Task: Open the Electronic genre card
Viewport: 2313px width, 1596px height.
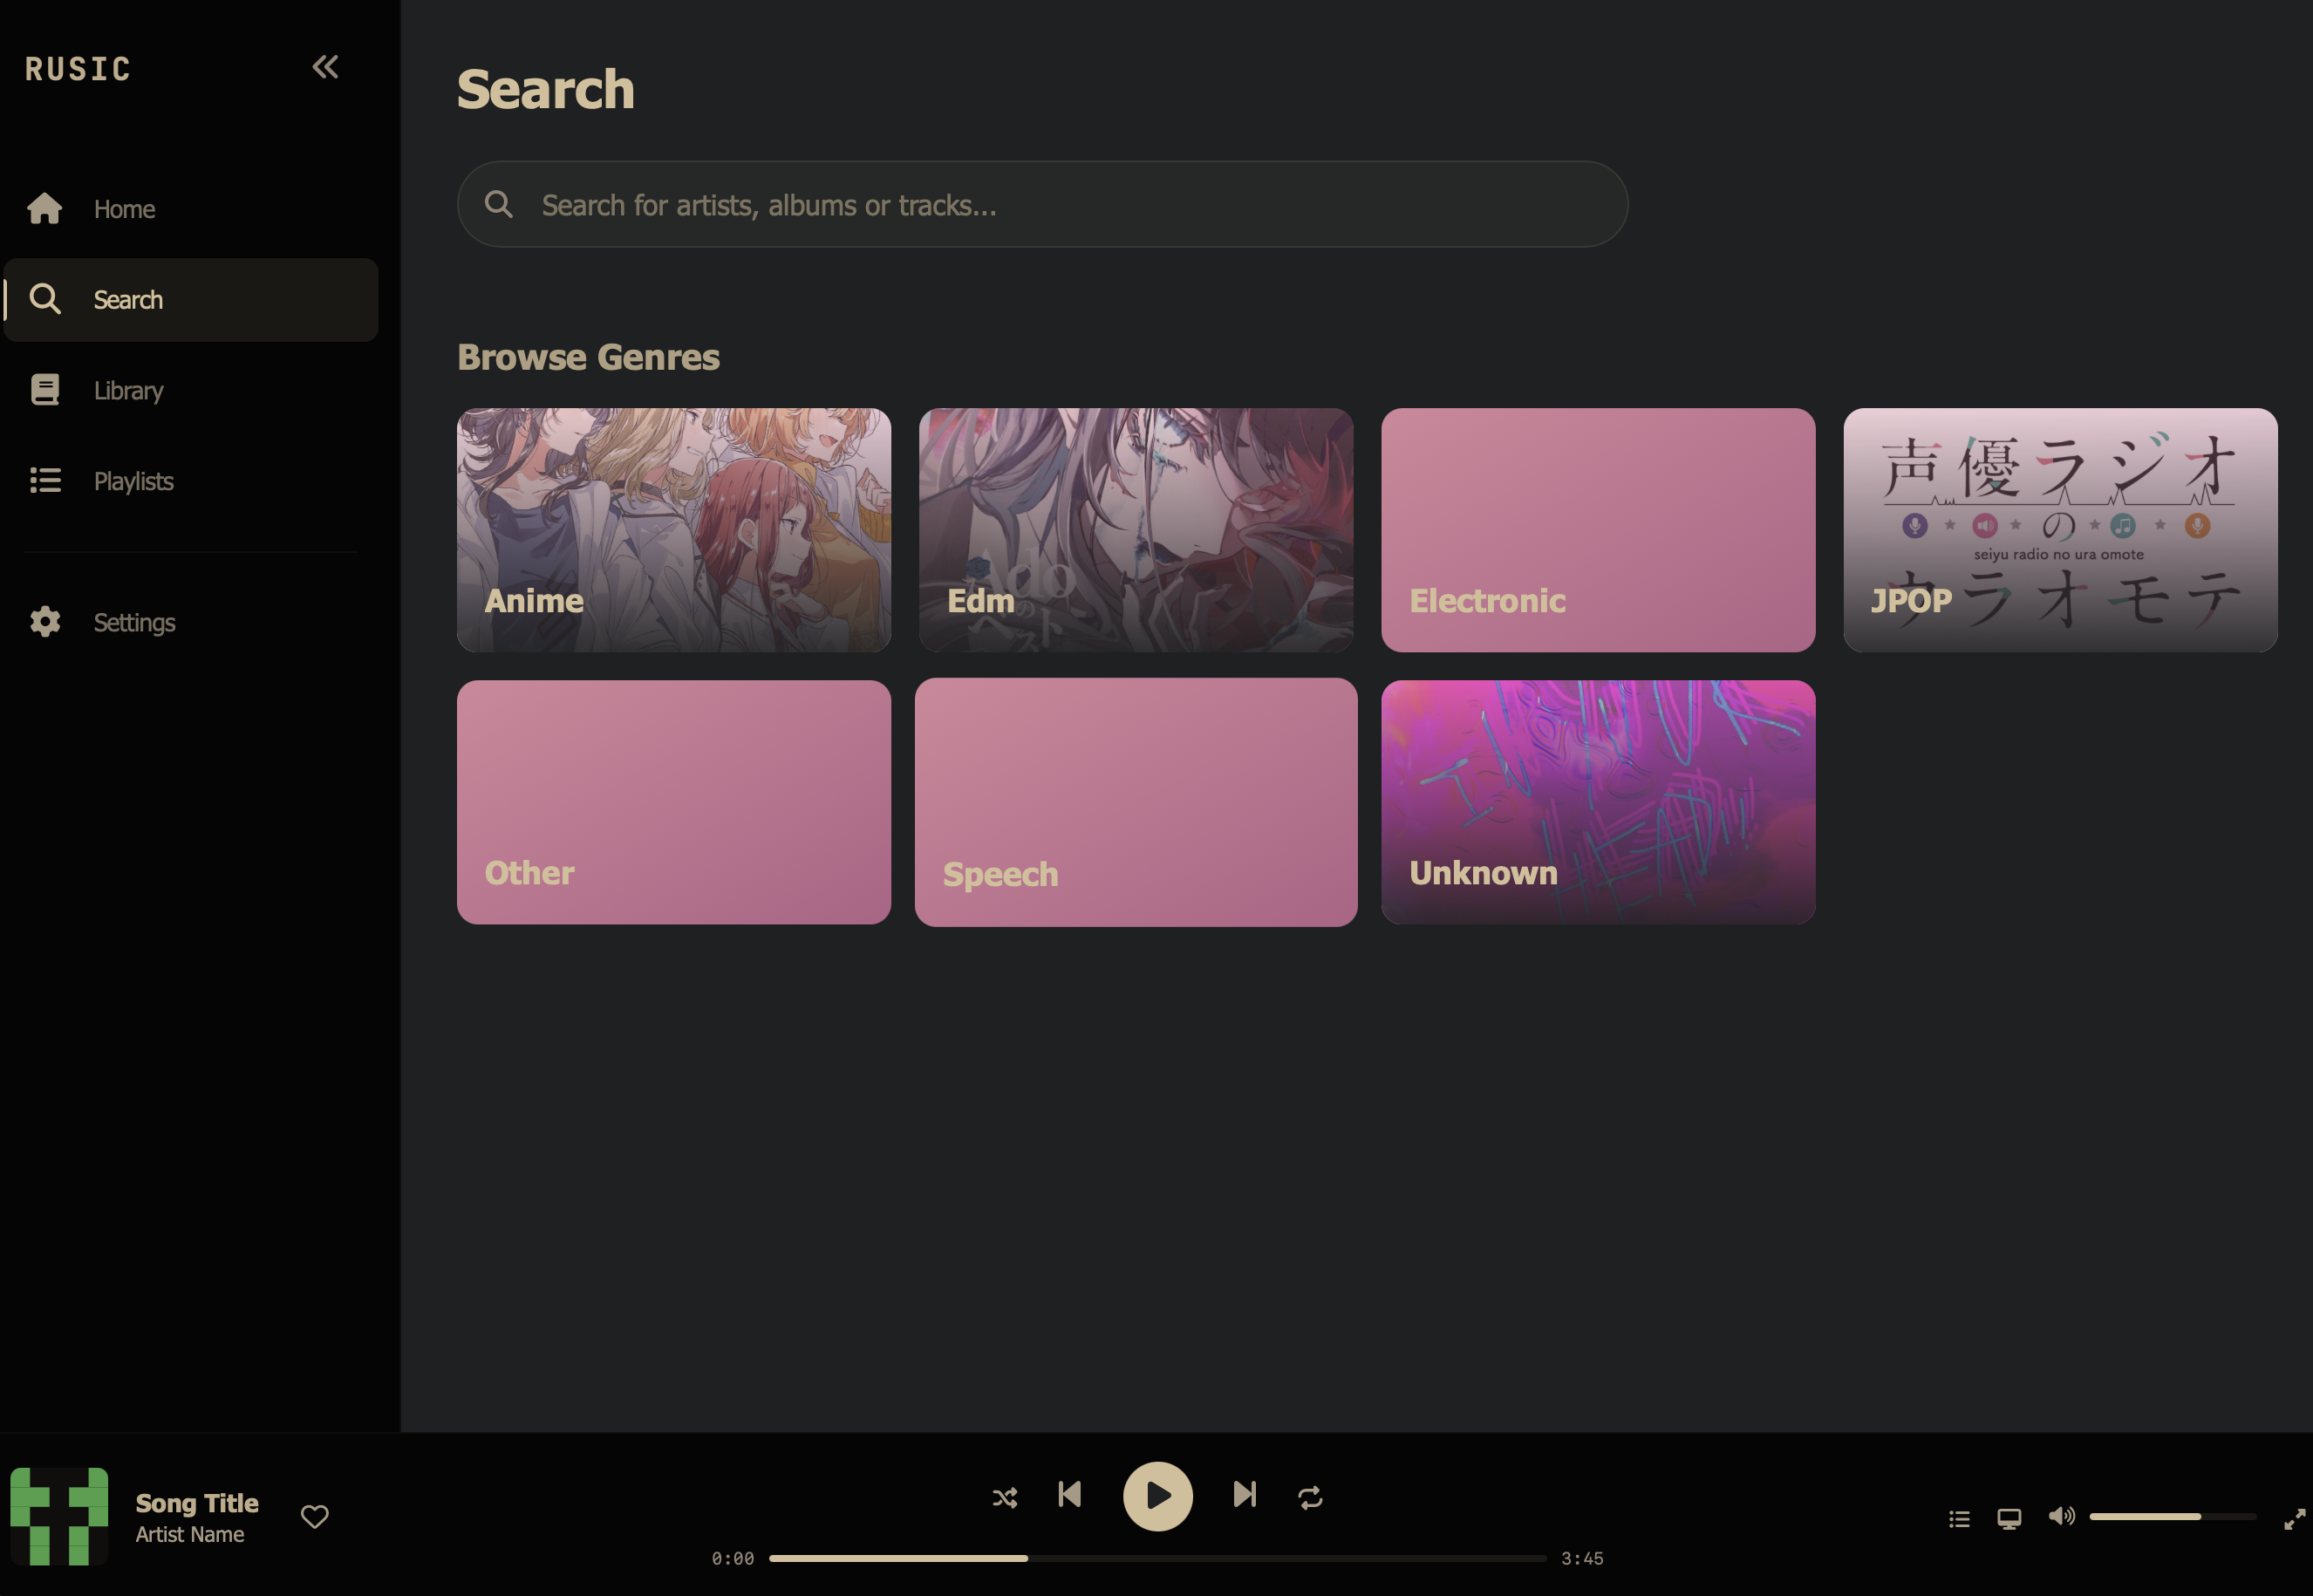Action: click(1597, 530)
